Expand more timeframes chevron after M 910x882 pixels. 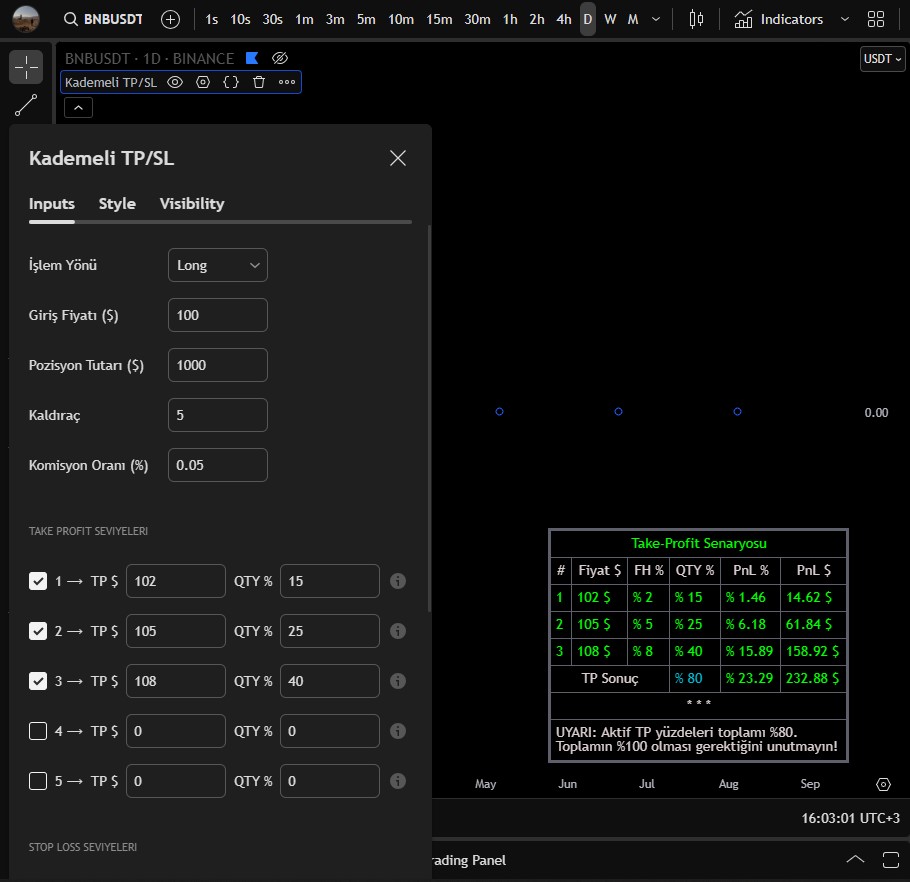pyautogui.click(x=656, y=19)
